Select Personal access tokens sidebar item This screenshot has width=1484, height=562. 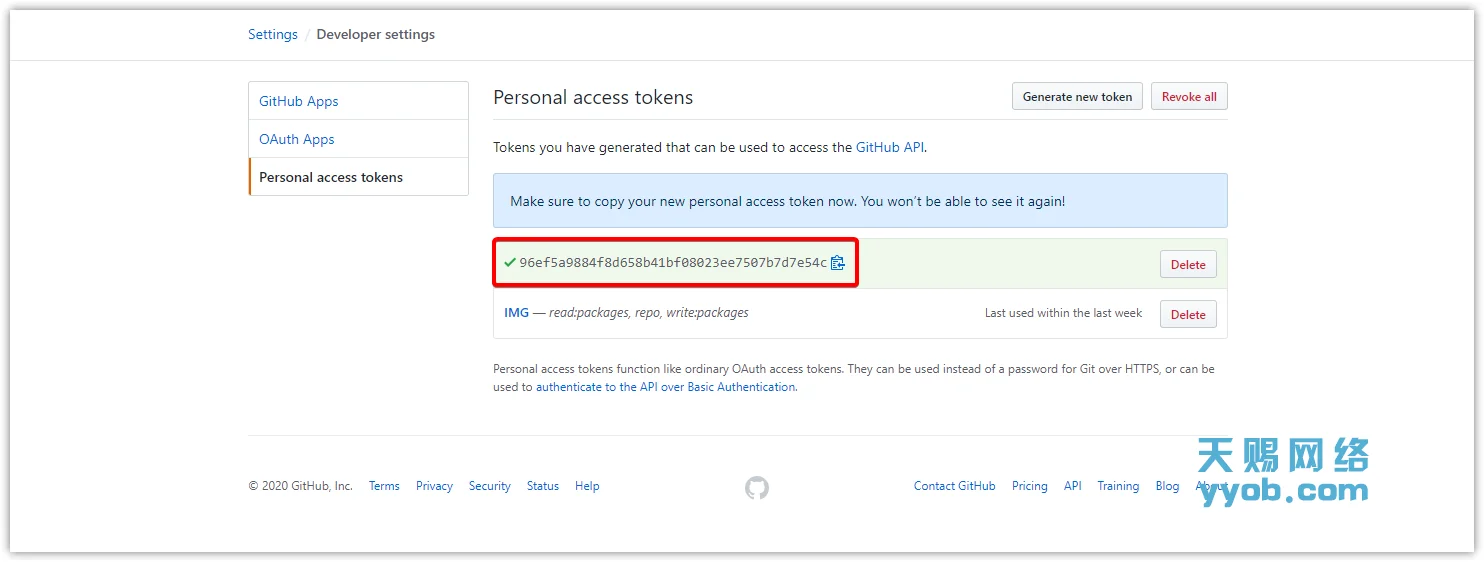pyautogui.click(x=358, y=177)
